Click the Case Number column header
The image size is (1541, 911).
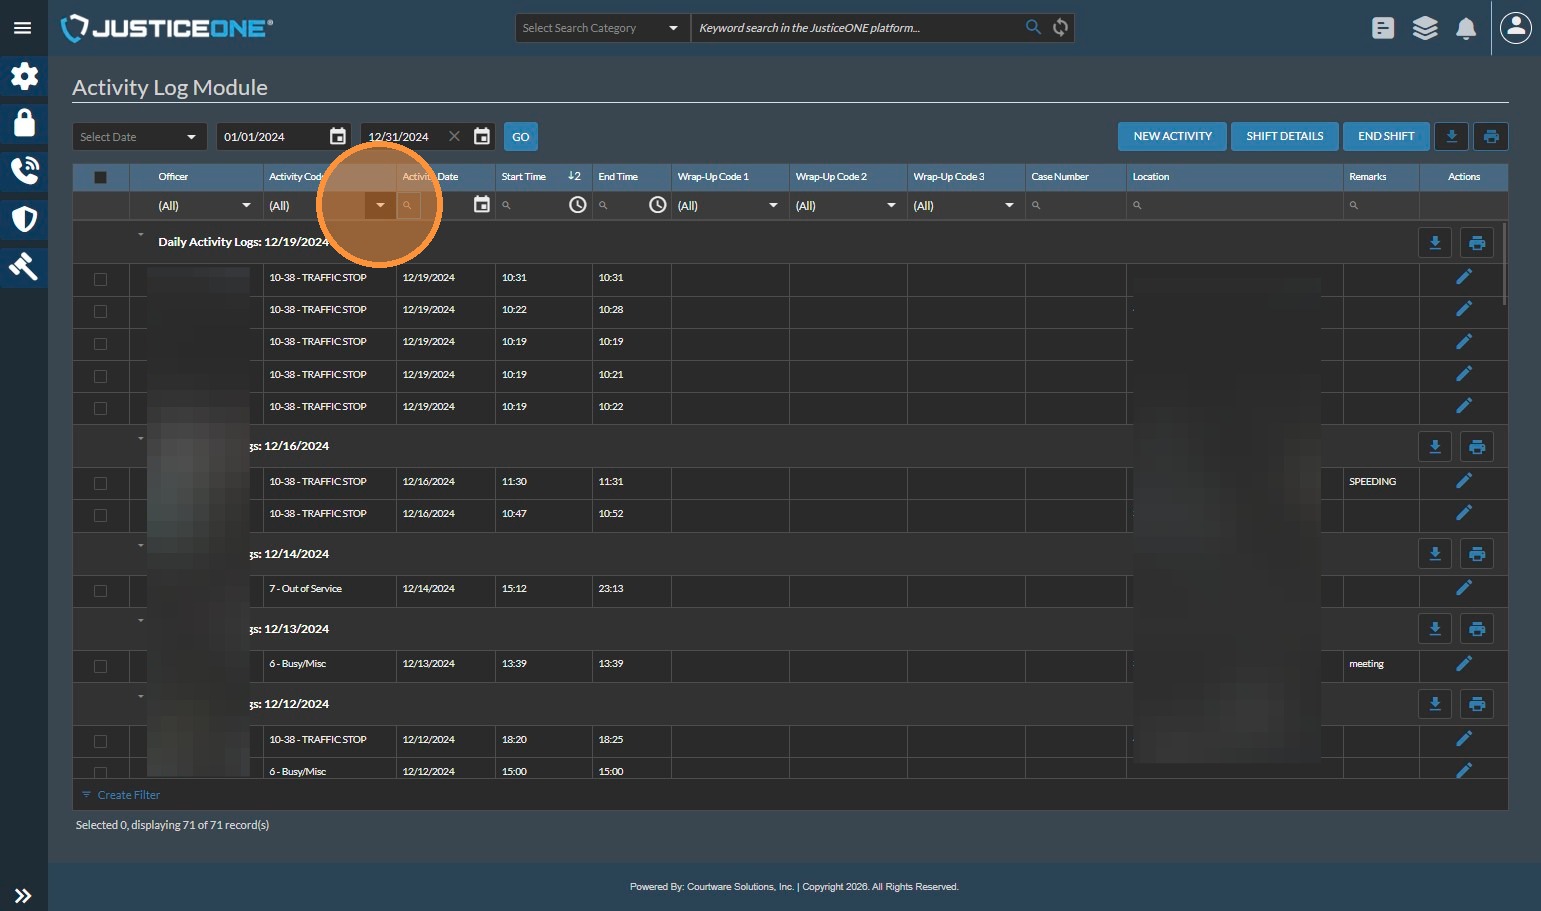tap(1060, 177)
